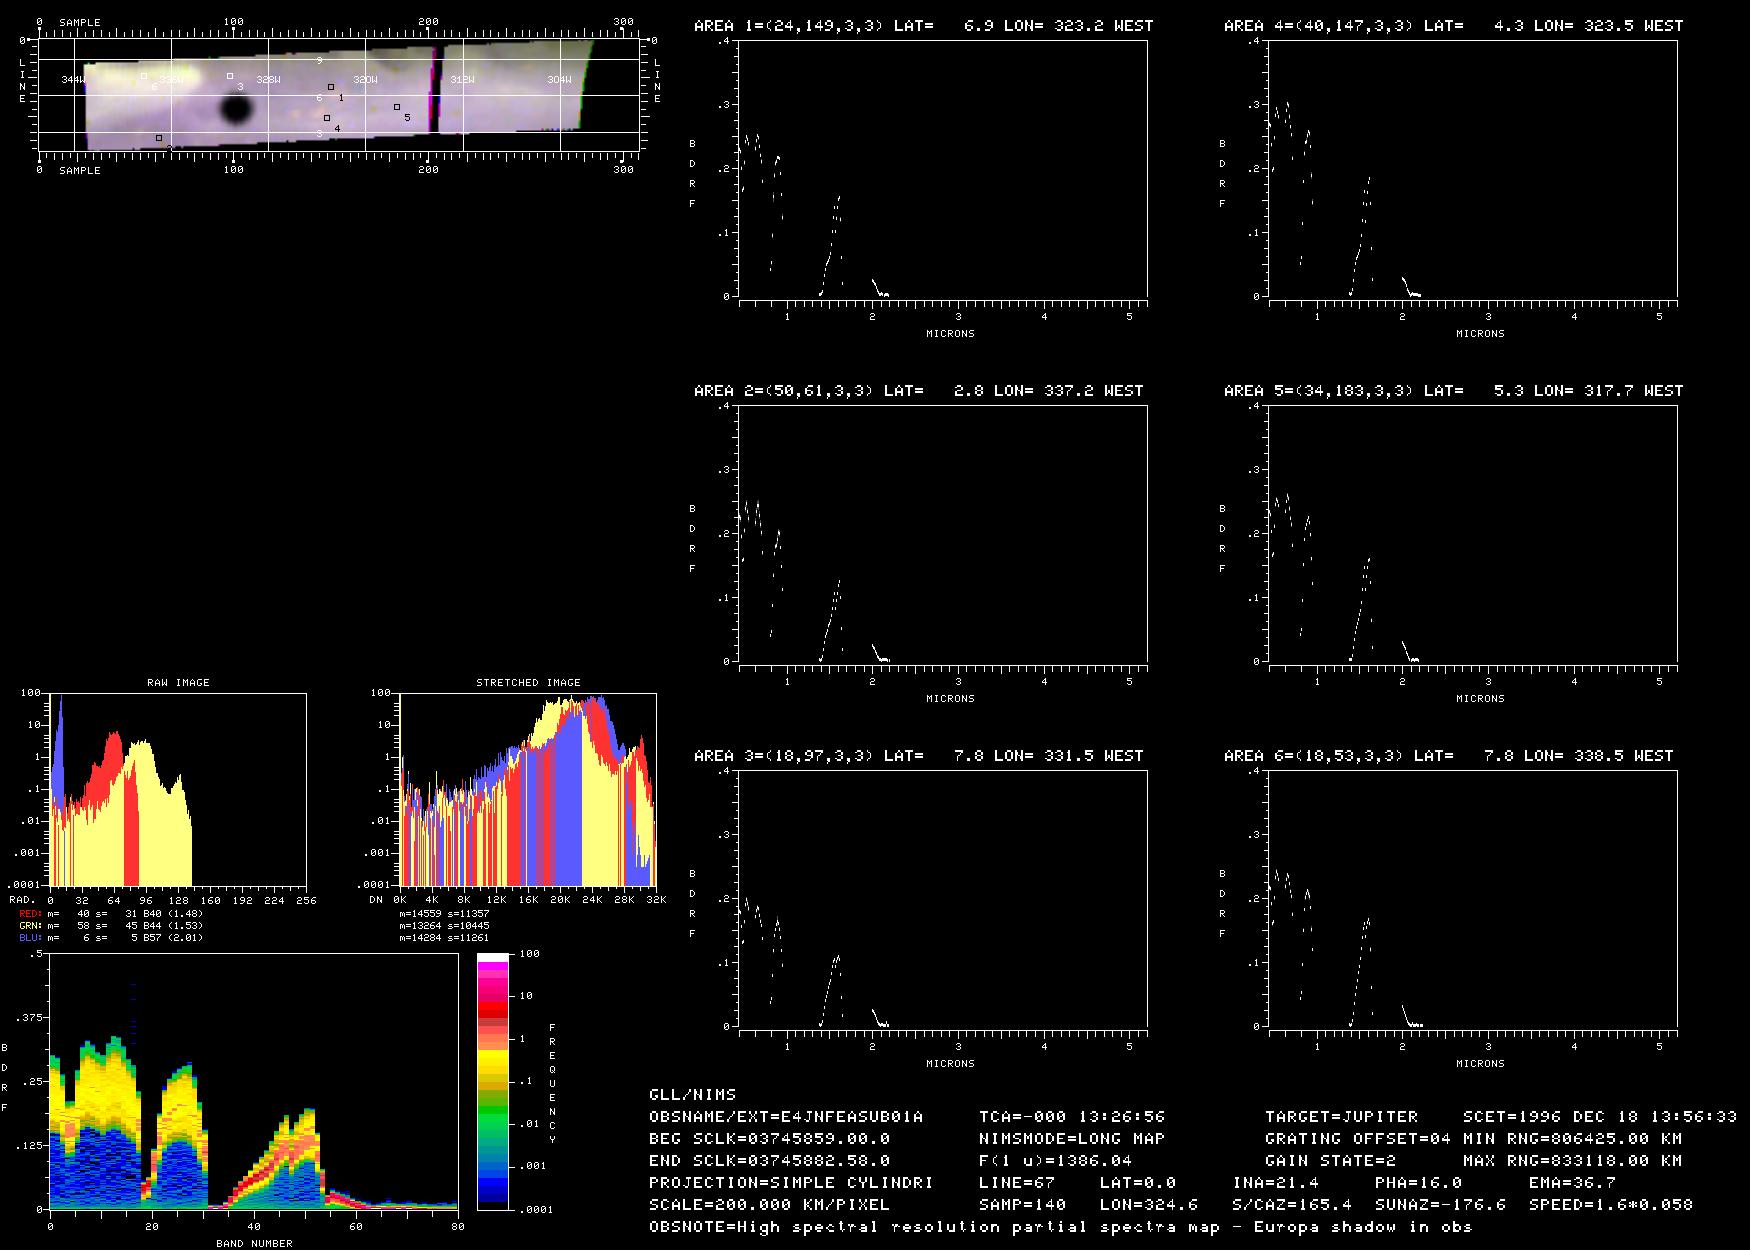This screenshot has height=1250, width=1750.
Task: Open the RAW IMAGE histogram plot
Action: click(x=178, y=790)
